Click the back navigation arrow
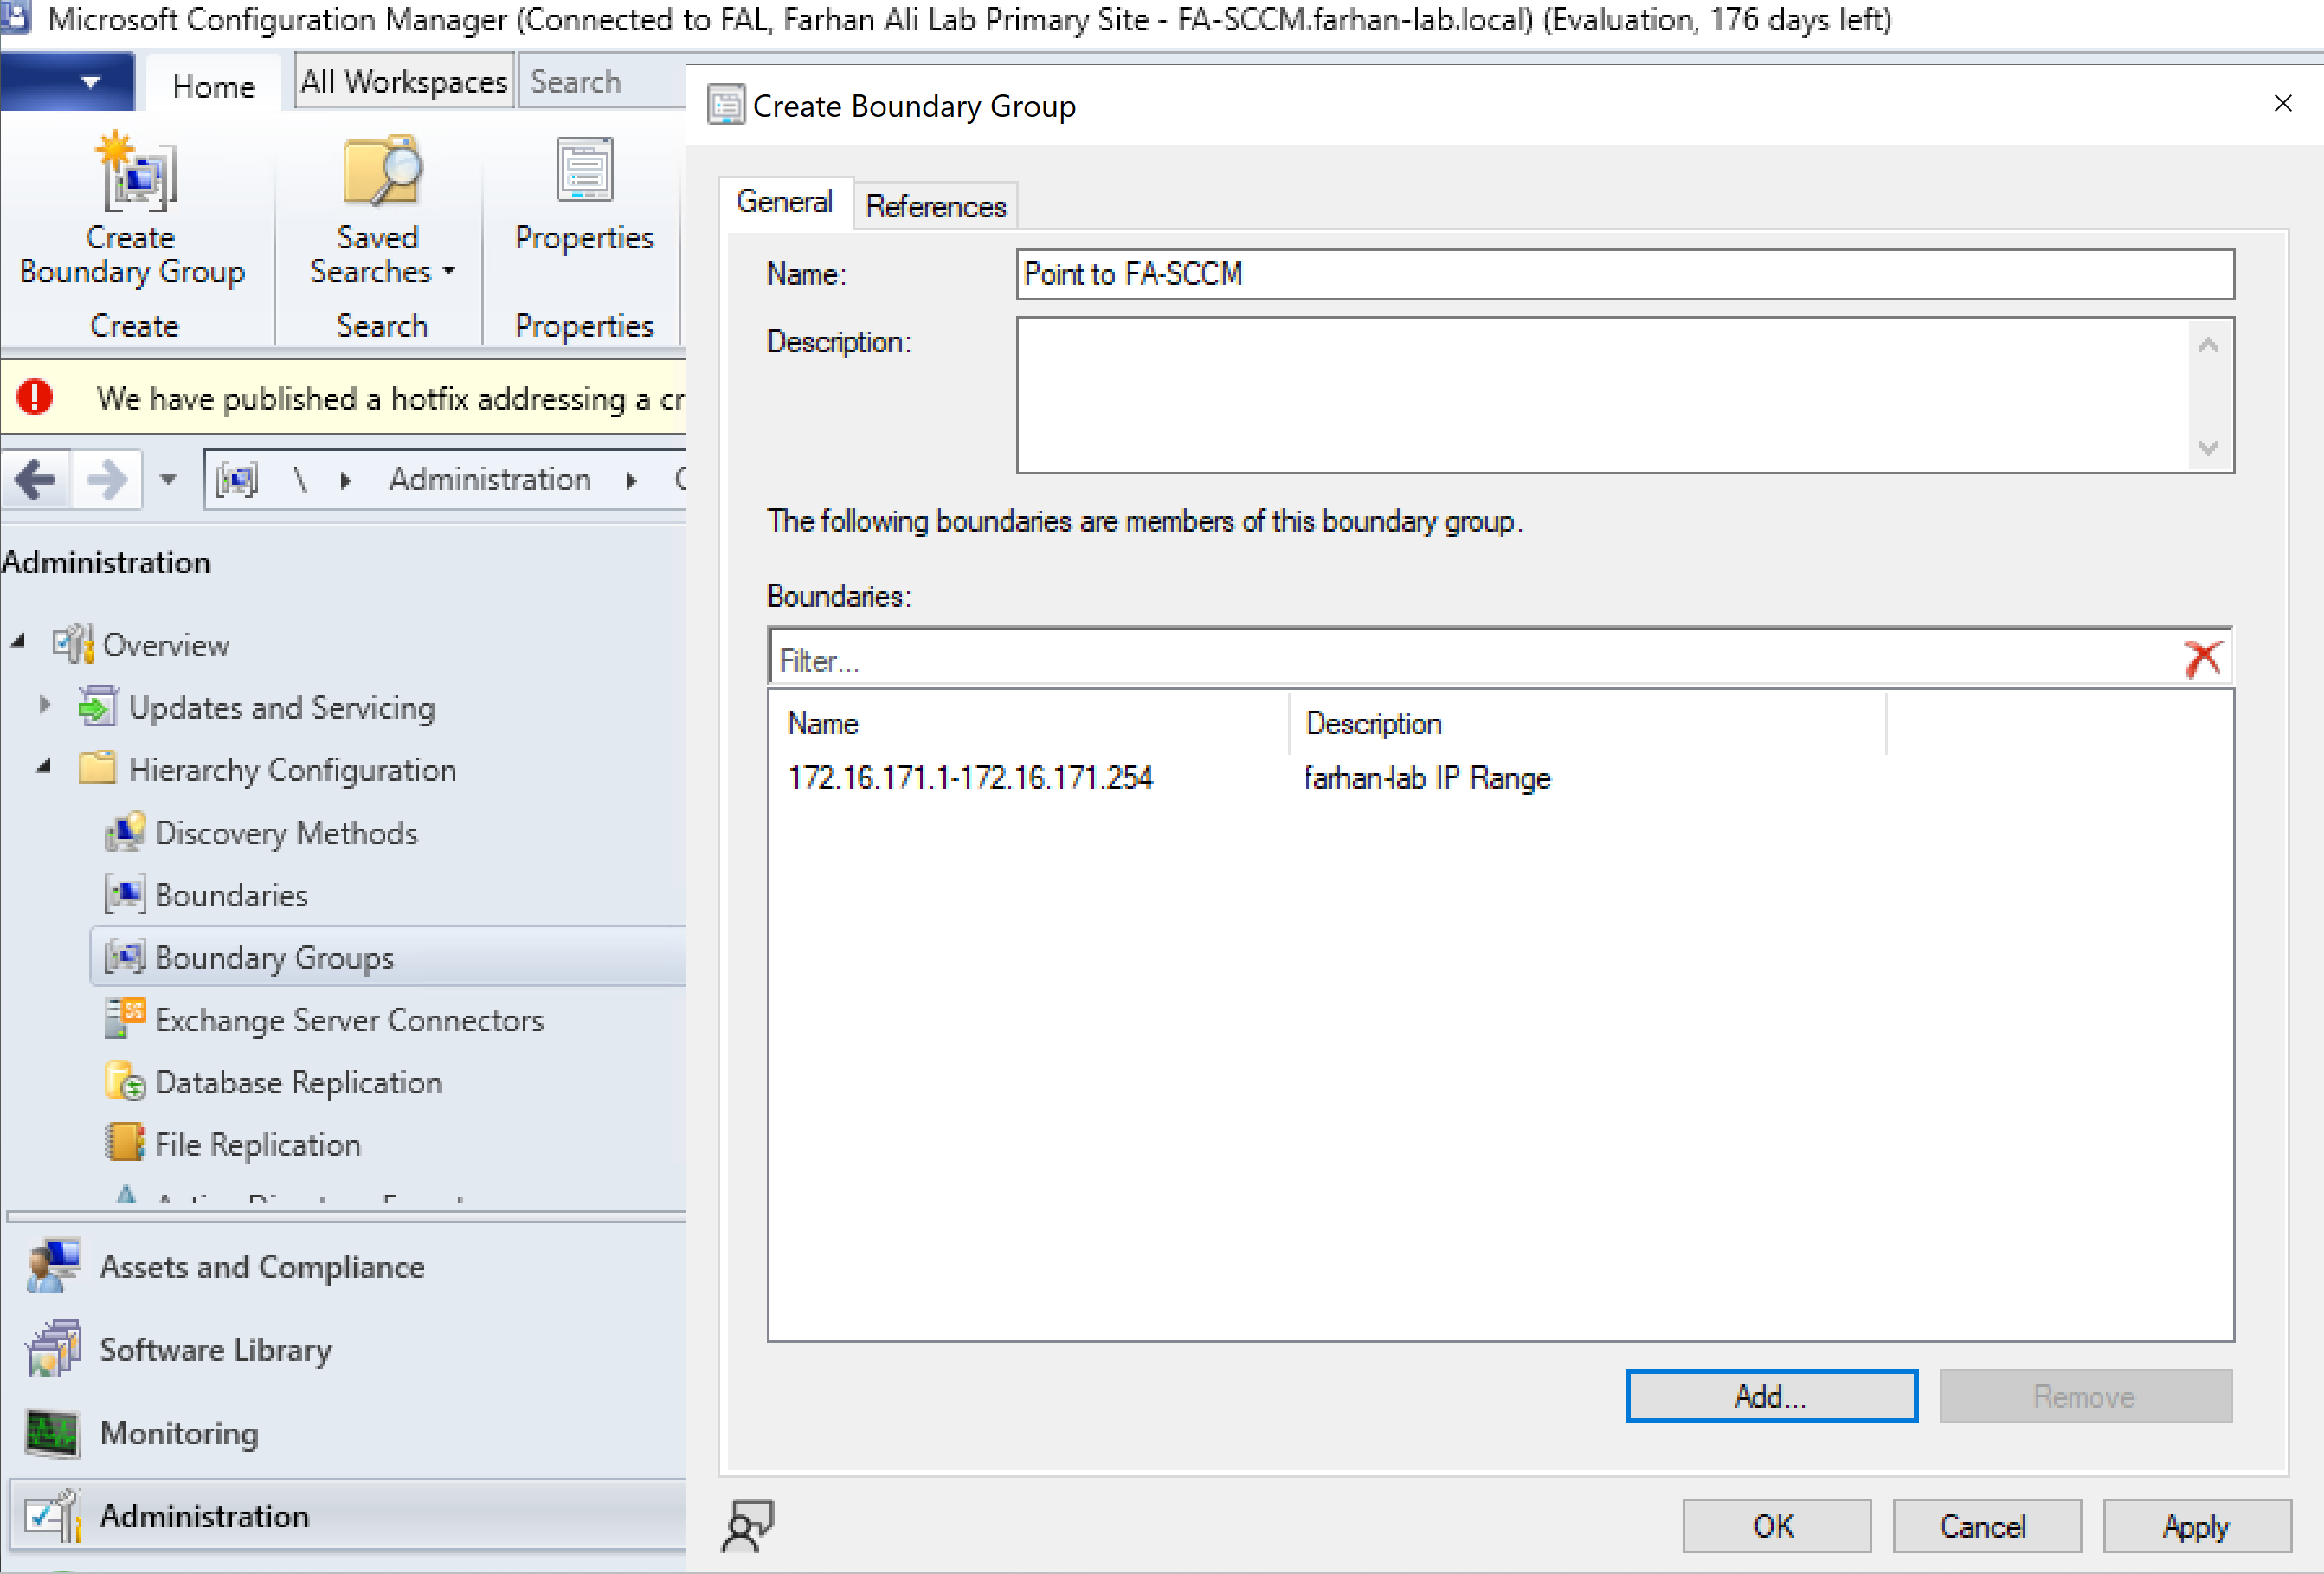Viewport: 2324px width, 1574px height. (x=36, y=480)
